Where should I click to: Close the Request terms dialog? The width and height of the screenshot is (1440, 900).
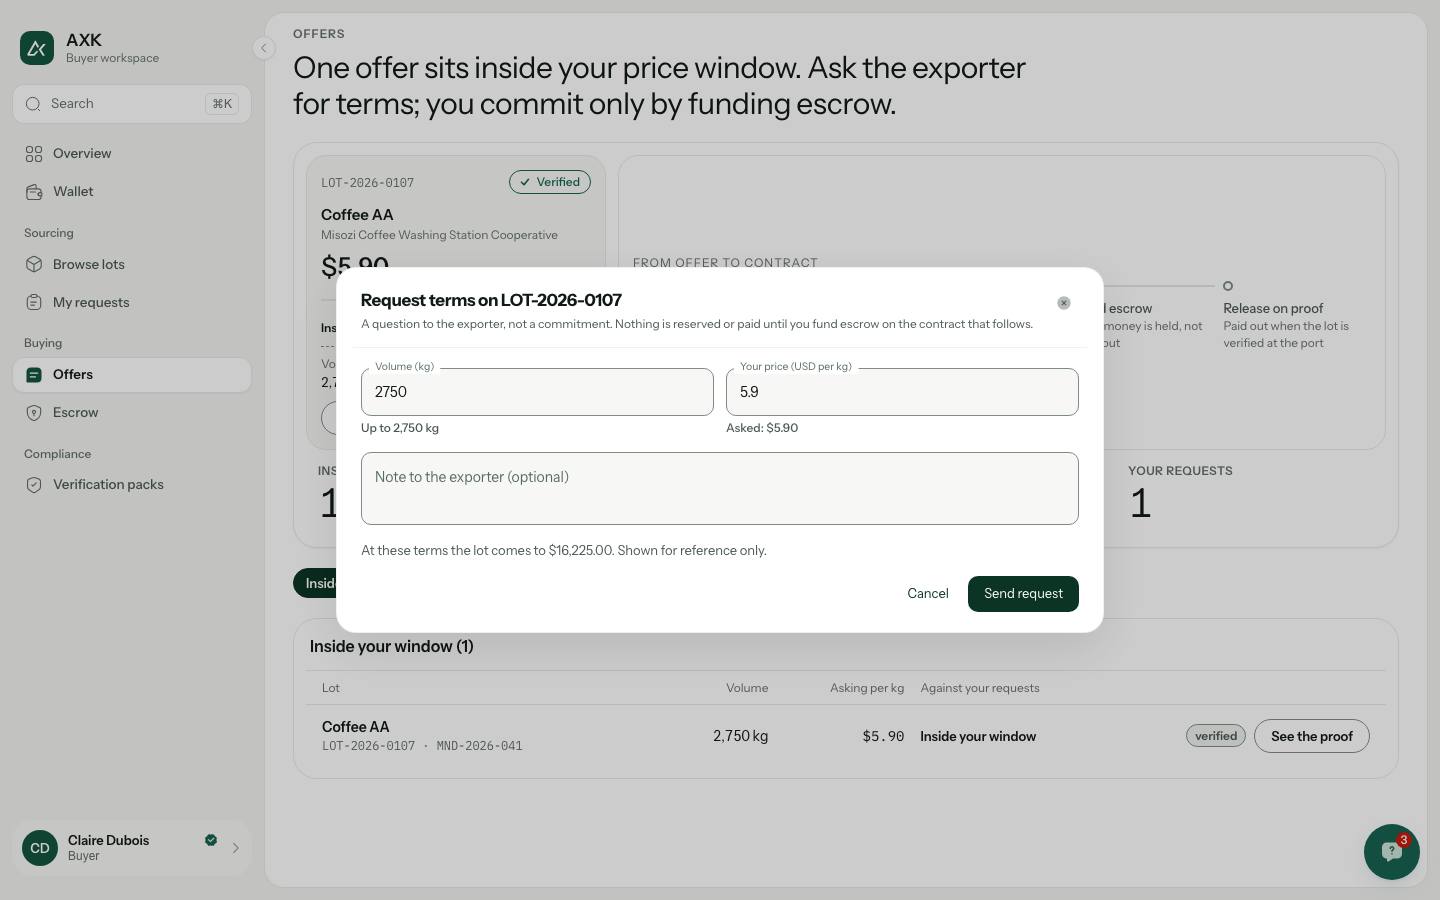1064,303
